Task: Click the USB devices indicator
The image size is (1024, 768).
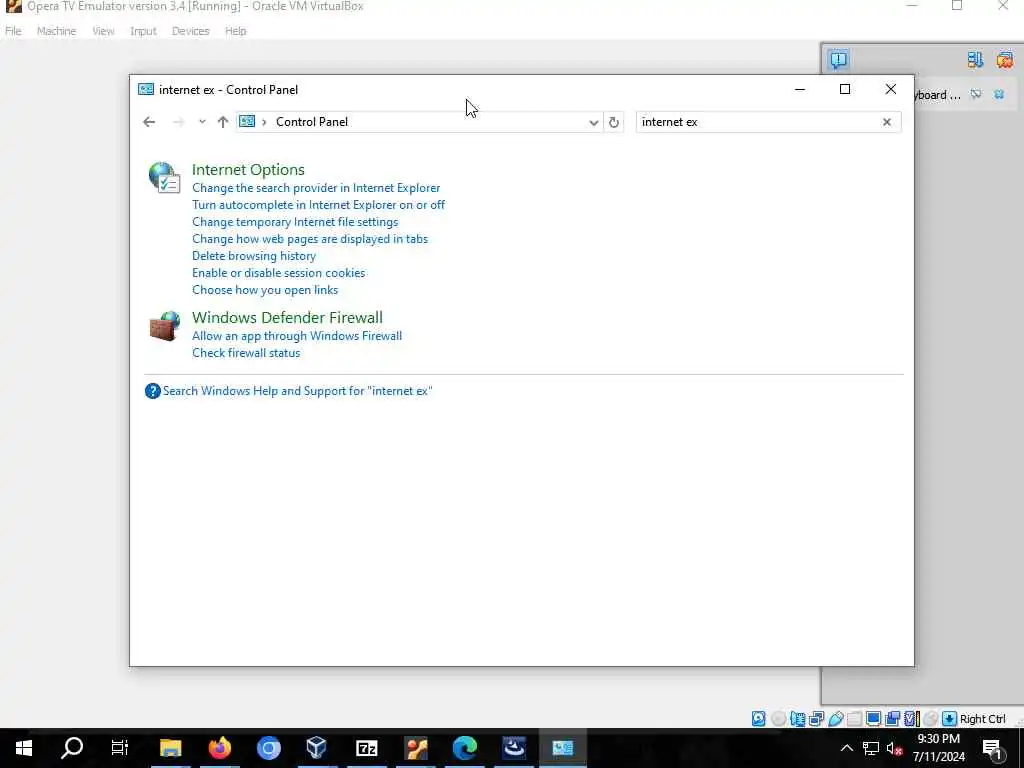Action: [x=836, y=719]
